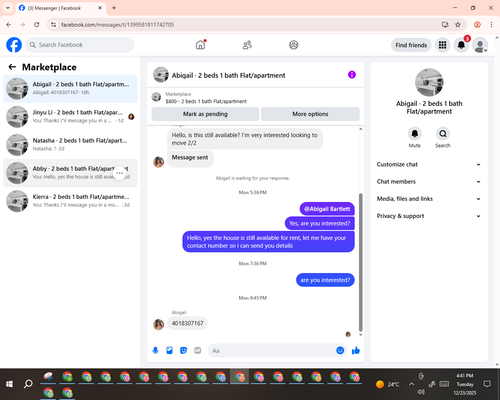500x400 pixels.
Task: Open the Facebook logo home link
Action: click(14, 45)
